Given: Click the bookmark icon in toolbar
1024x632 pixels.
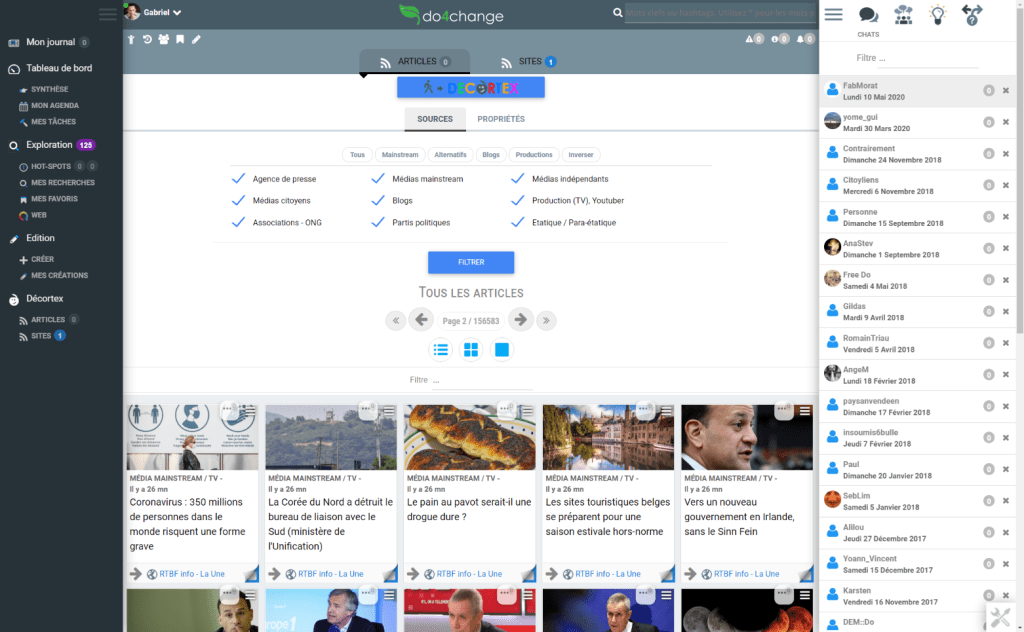Looking at the screenshot, I should tap(180, 39).
